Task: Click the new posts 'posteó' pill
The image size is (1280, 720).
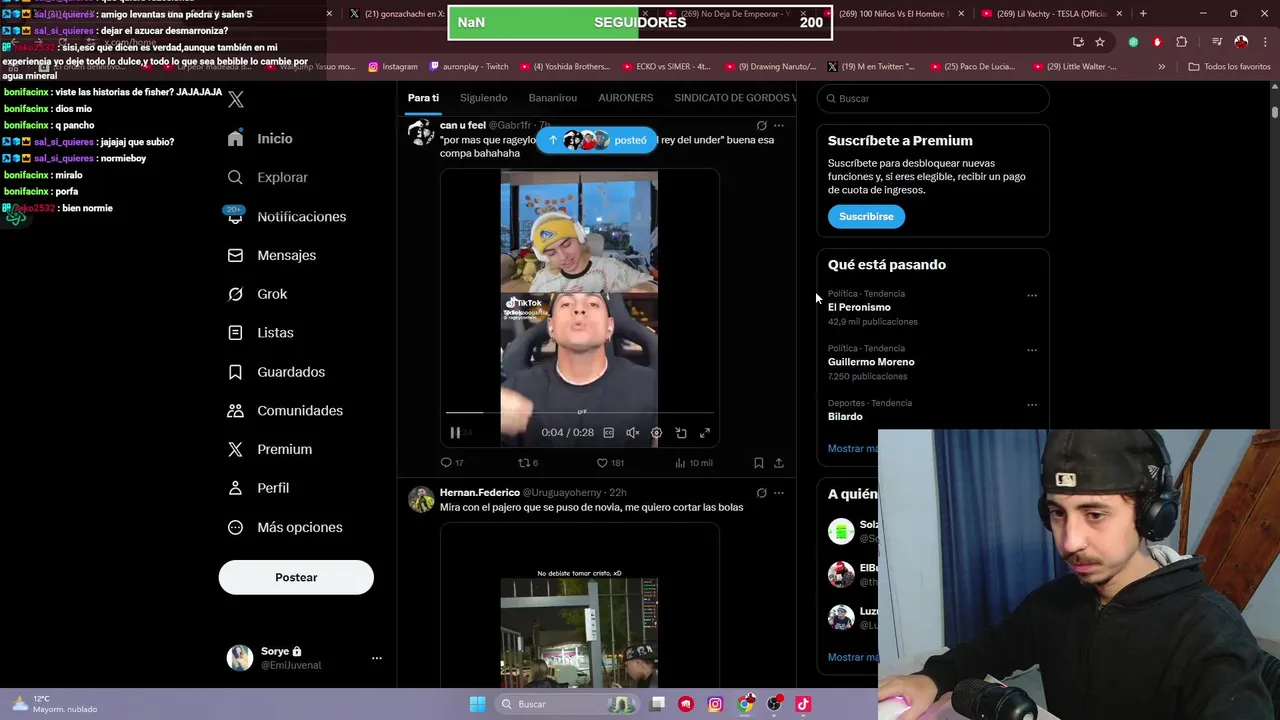Action: point(597,140)
